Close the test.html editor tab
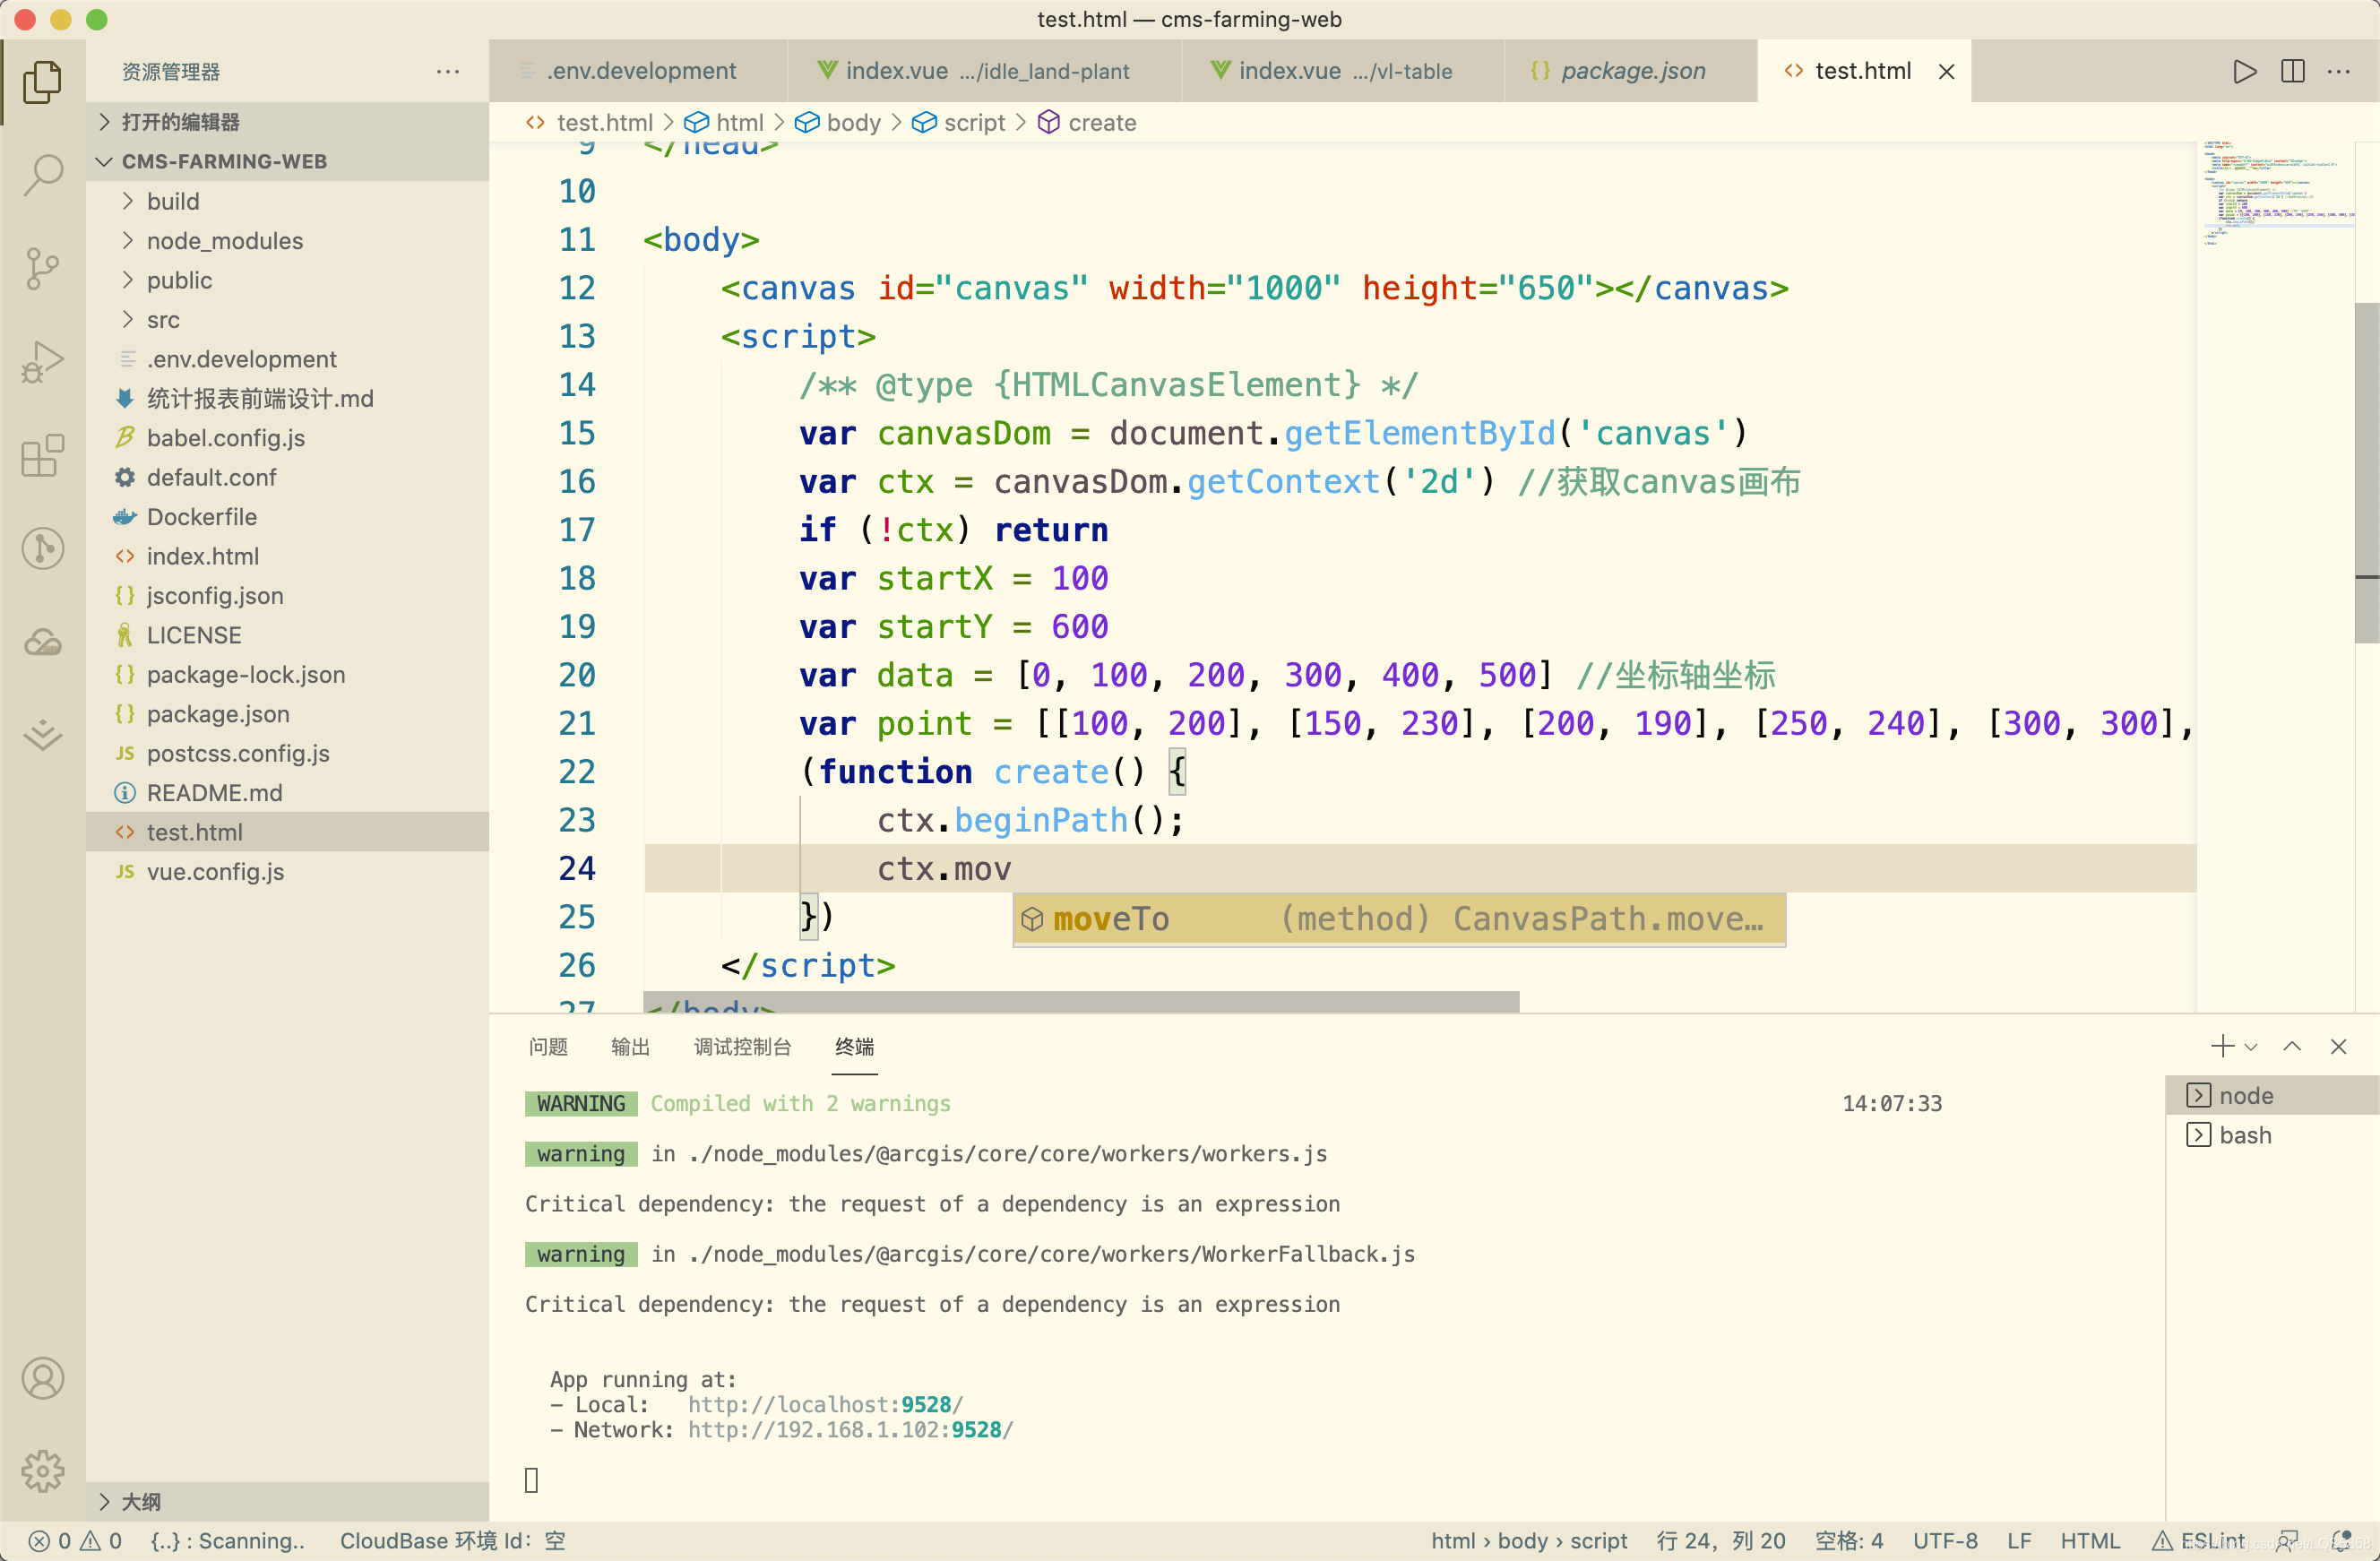Viewport: 2380px width, 1561px height. coord(1946,72)
